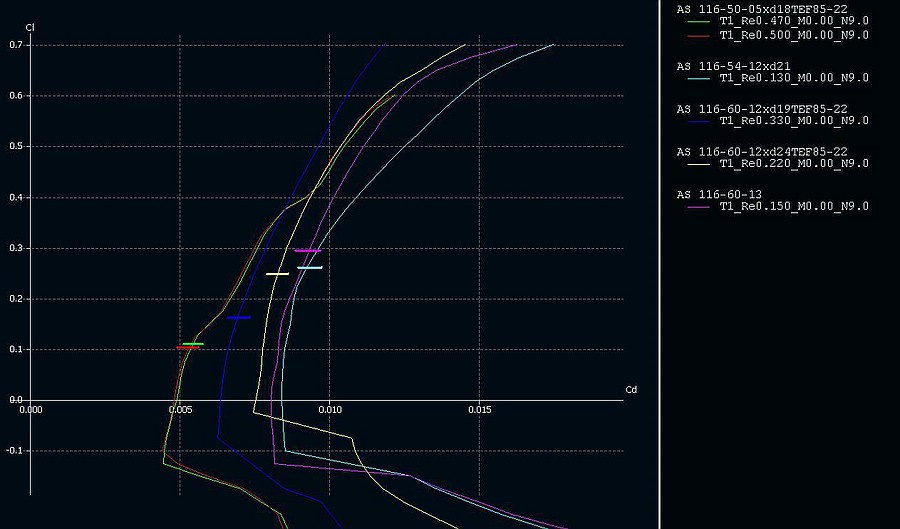Select the T1_Re0.220_M0.00_N9.0 polar entry

[x=794, y=164]
